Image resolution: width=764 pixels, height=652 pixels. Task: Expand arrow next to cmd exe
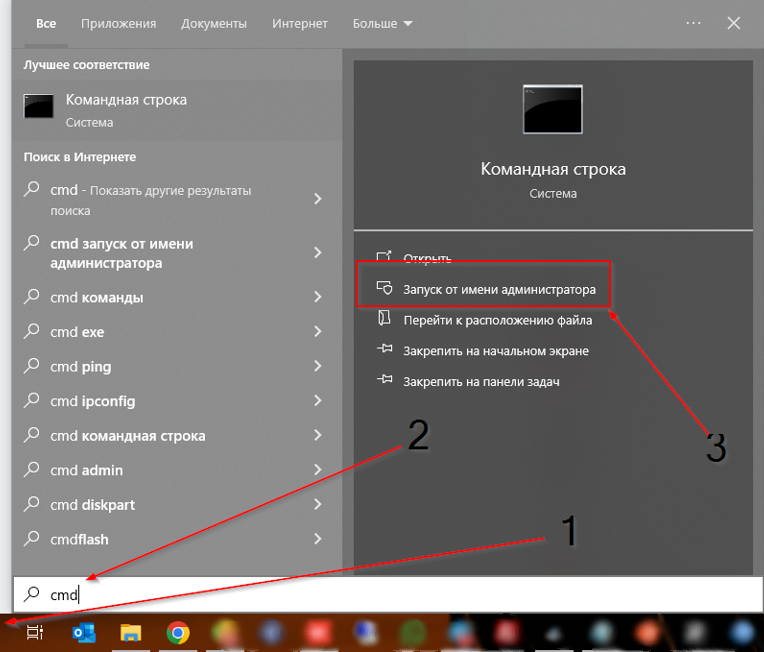(x=318, y=331)
